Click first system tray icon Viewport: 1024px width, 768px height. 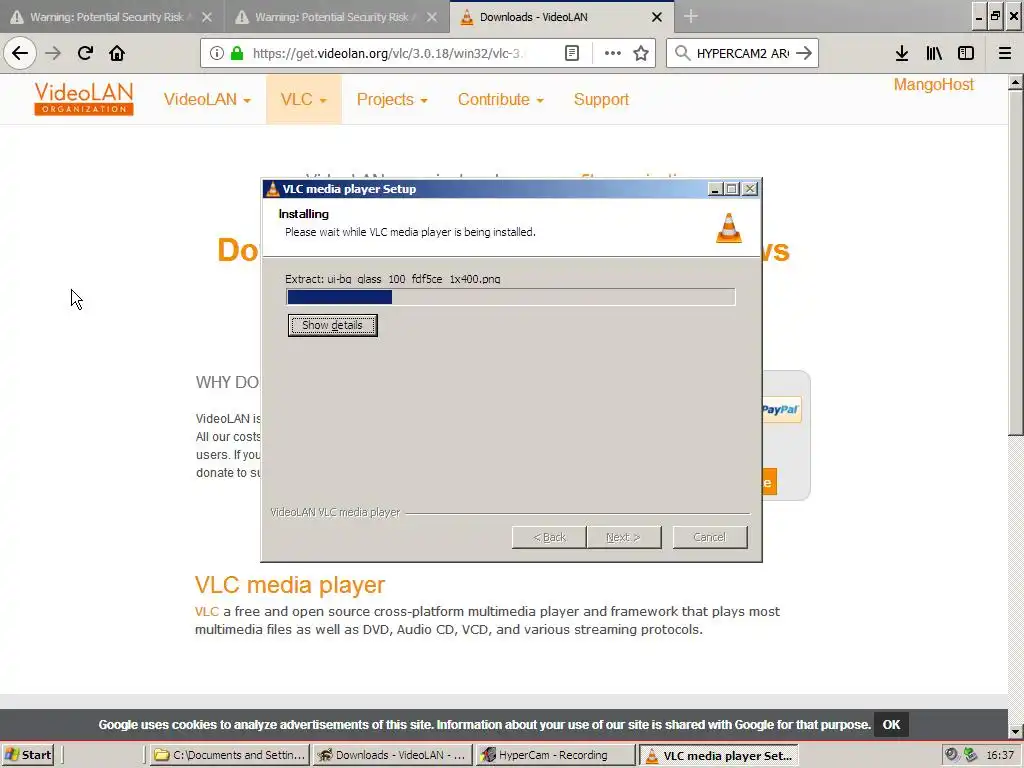952,755
